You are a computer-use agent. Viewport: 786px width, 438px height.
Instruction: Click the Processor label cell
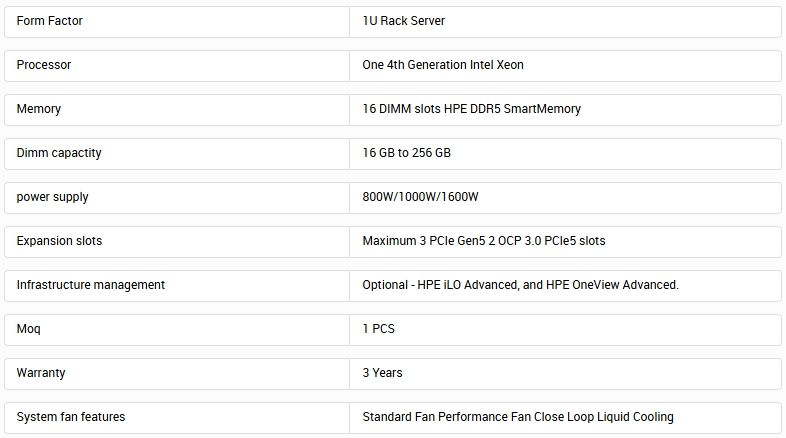click(44, 65)
